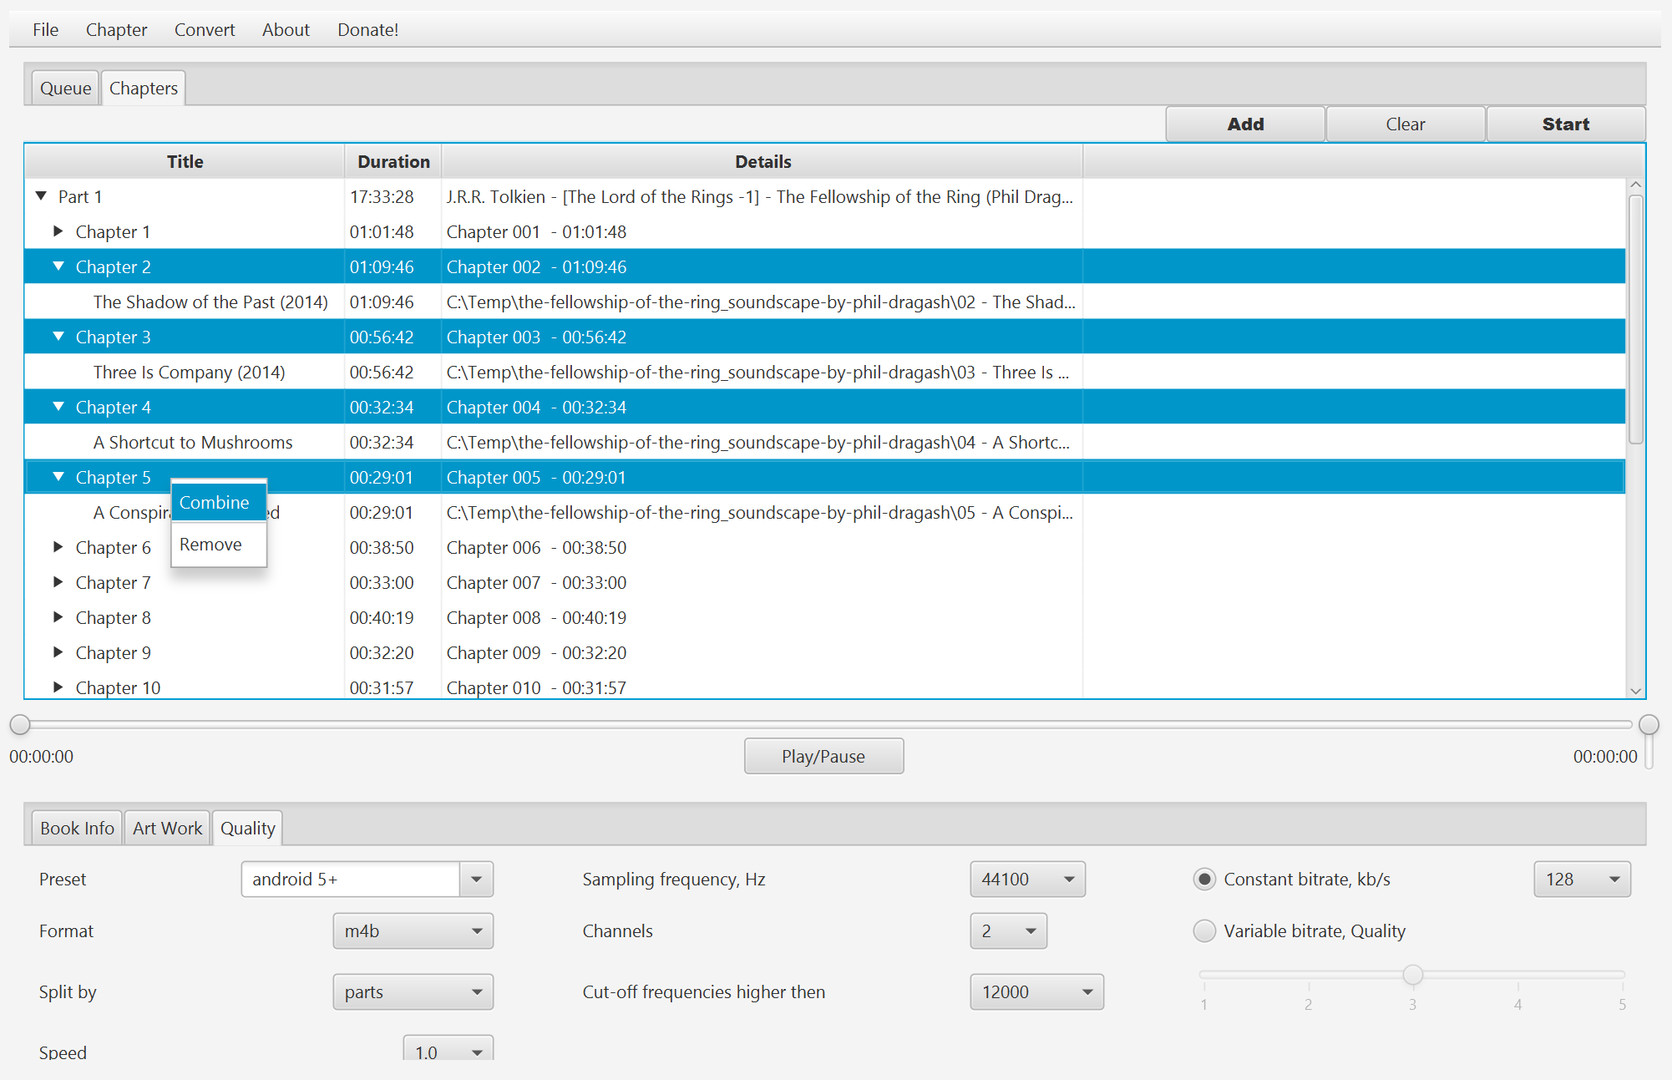Screen dimensions: 1672x1080
Task: Click the Chapter 10 title text
Action: coord(118,688)
